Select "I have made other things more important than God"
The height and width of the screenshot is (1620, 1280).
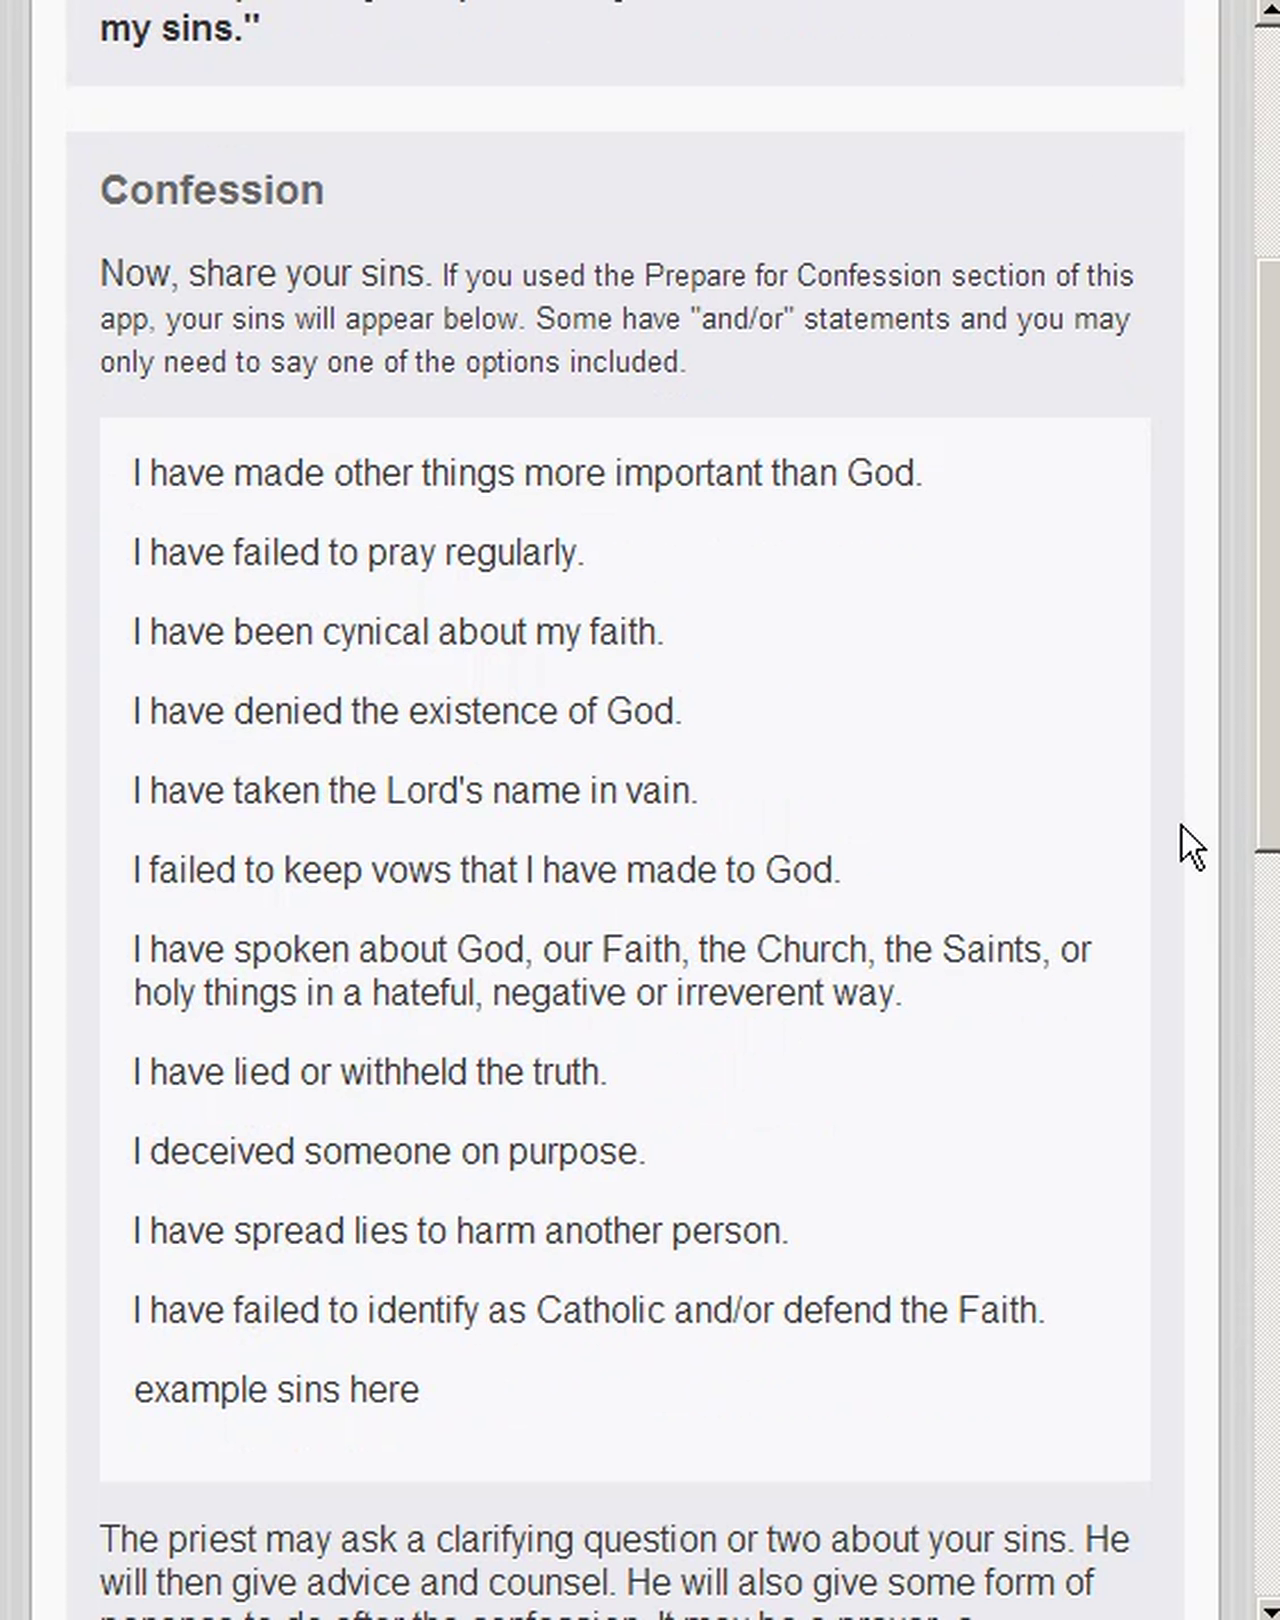coord(528,473)
